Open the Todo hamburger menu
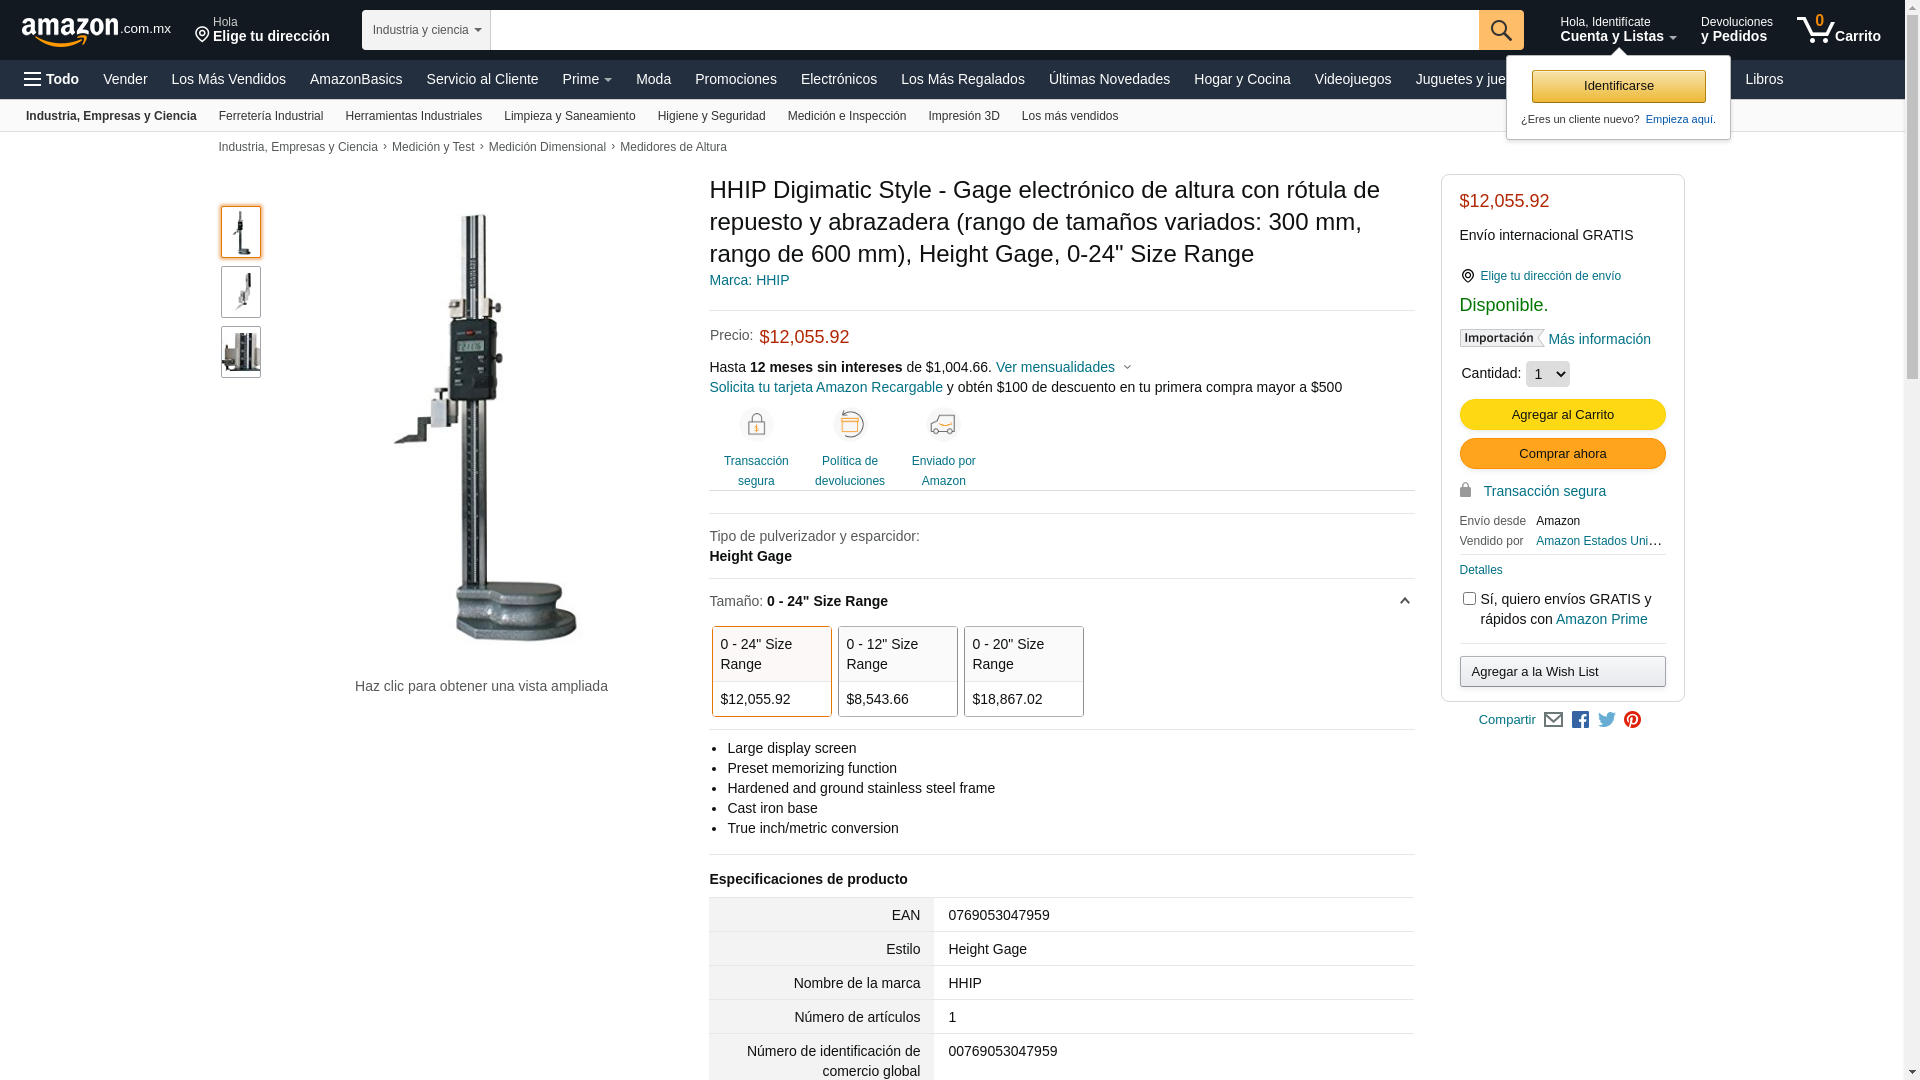 pos(52,79)
